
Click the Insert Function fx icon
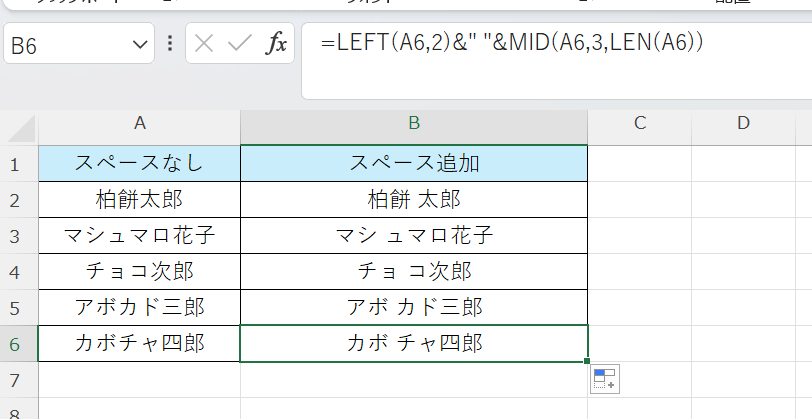click(x=276, y=44)
